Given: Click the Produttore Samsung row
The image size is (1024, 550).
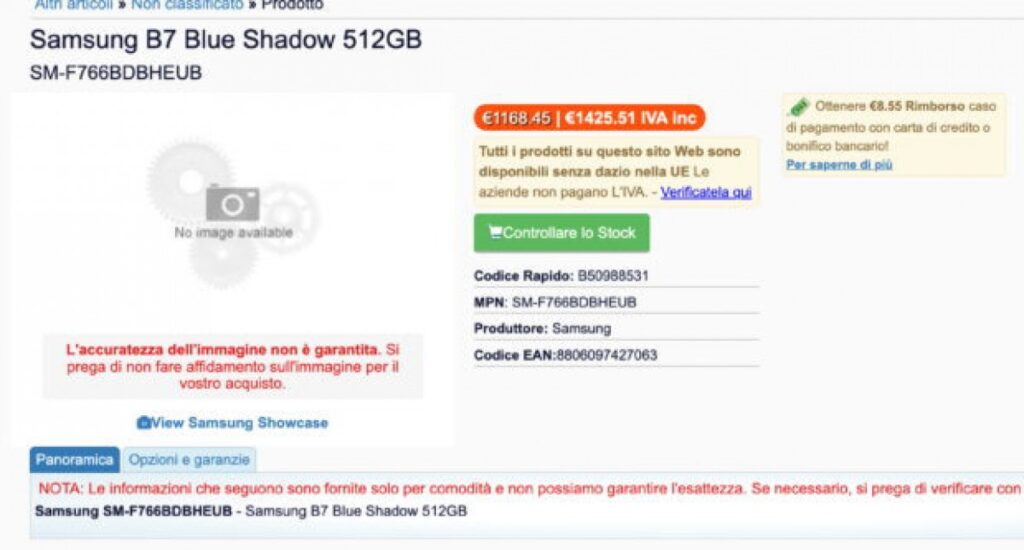Looking at the screenshot, I should (x=542, y=328).
